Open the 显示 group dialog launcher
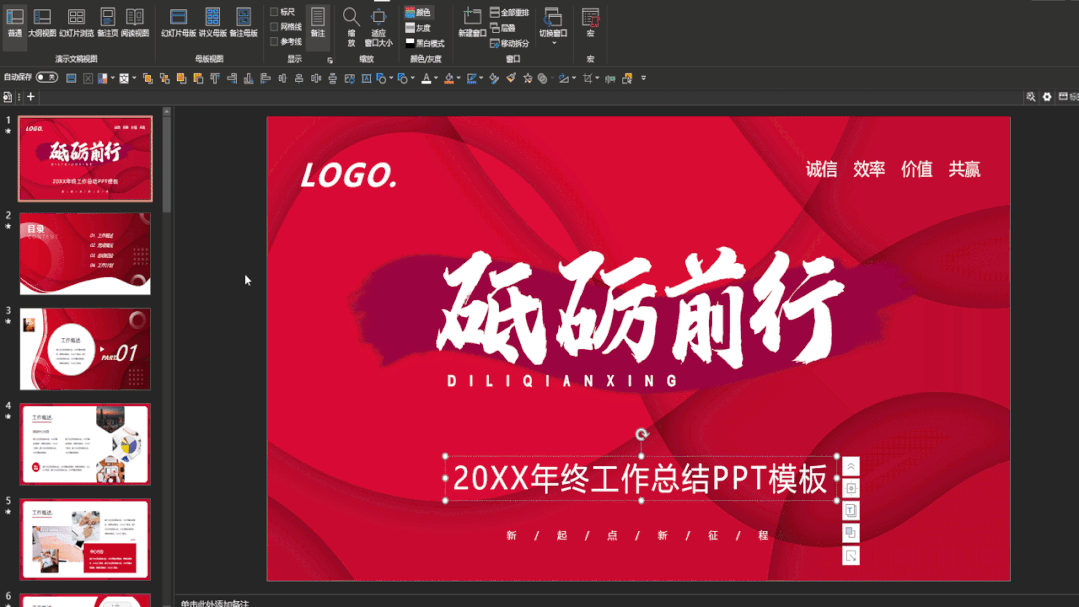1079x607 pixels. (330, 61)
